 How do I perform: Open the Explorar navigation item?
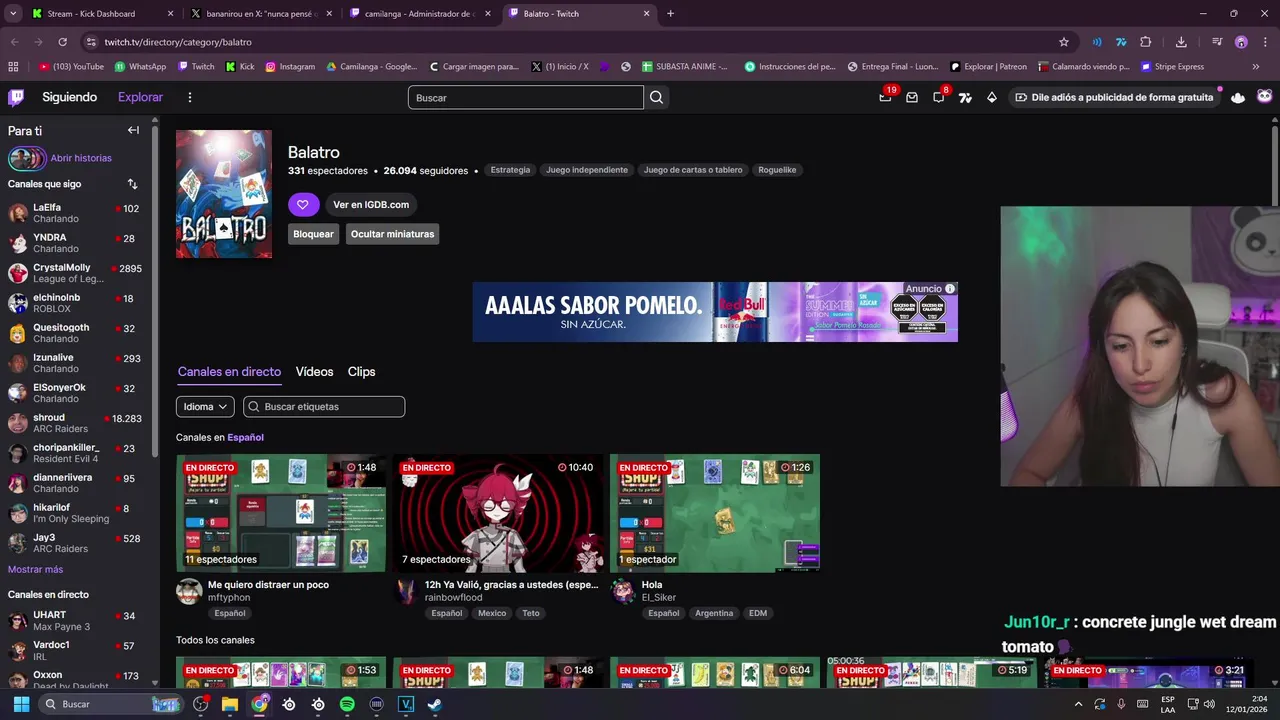[140, 97]
